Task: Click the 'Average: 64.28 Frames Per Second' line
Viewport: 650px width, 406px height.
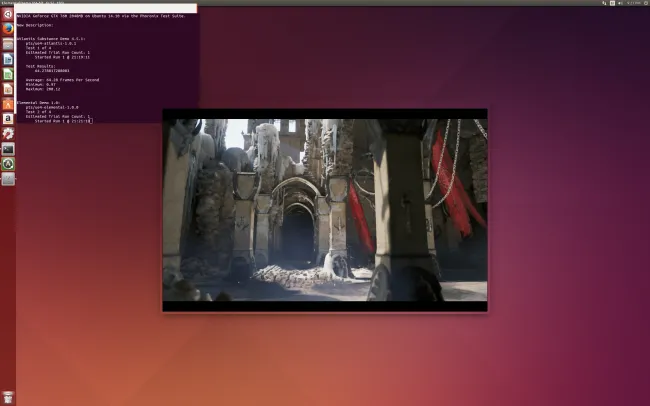Action: coord(62,80)
